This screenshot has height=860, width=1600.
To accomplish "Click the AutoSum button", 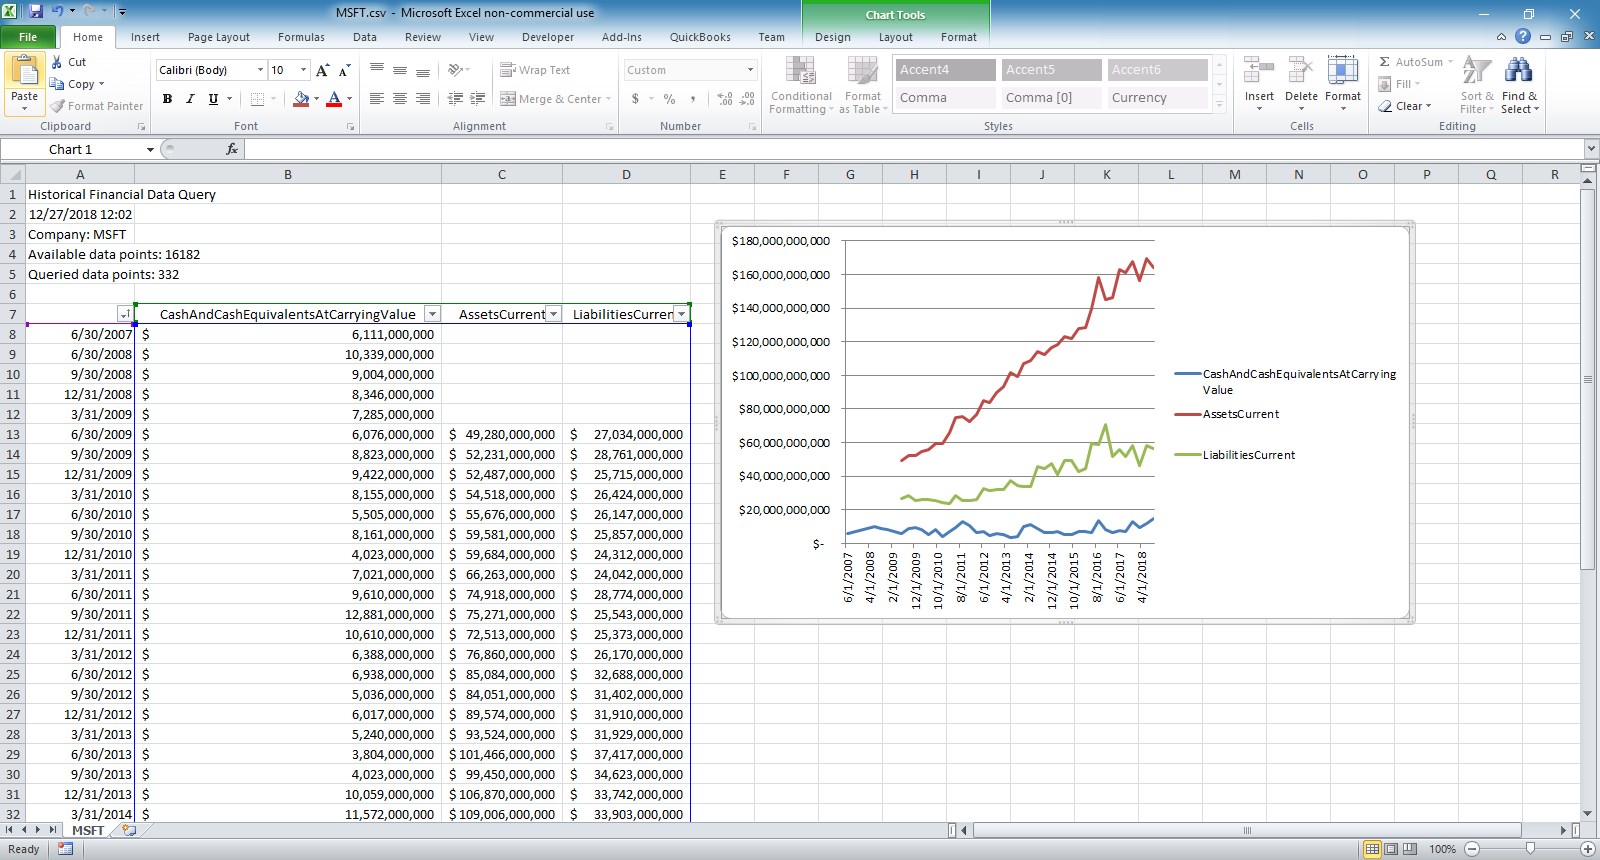I will pyautogui.click(x=1411, y=62).
